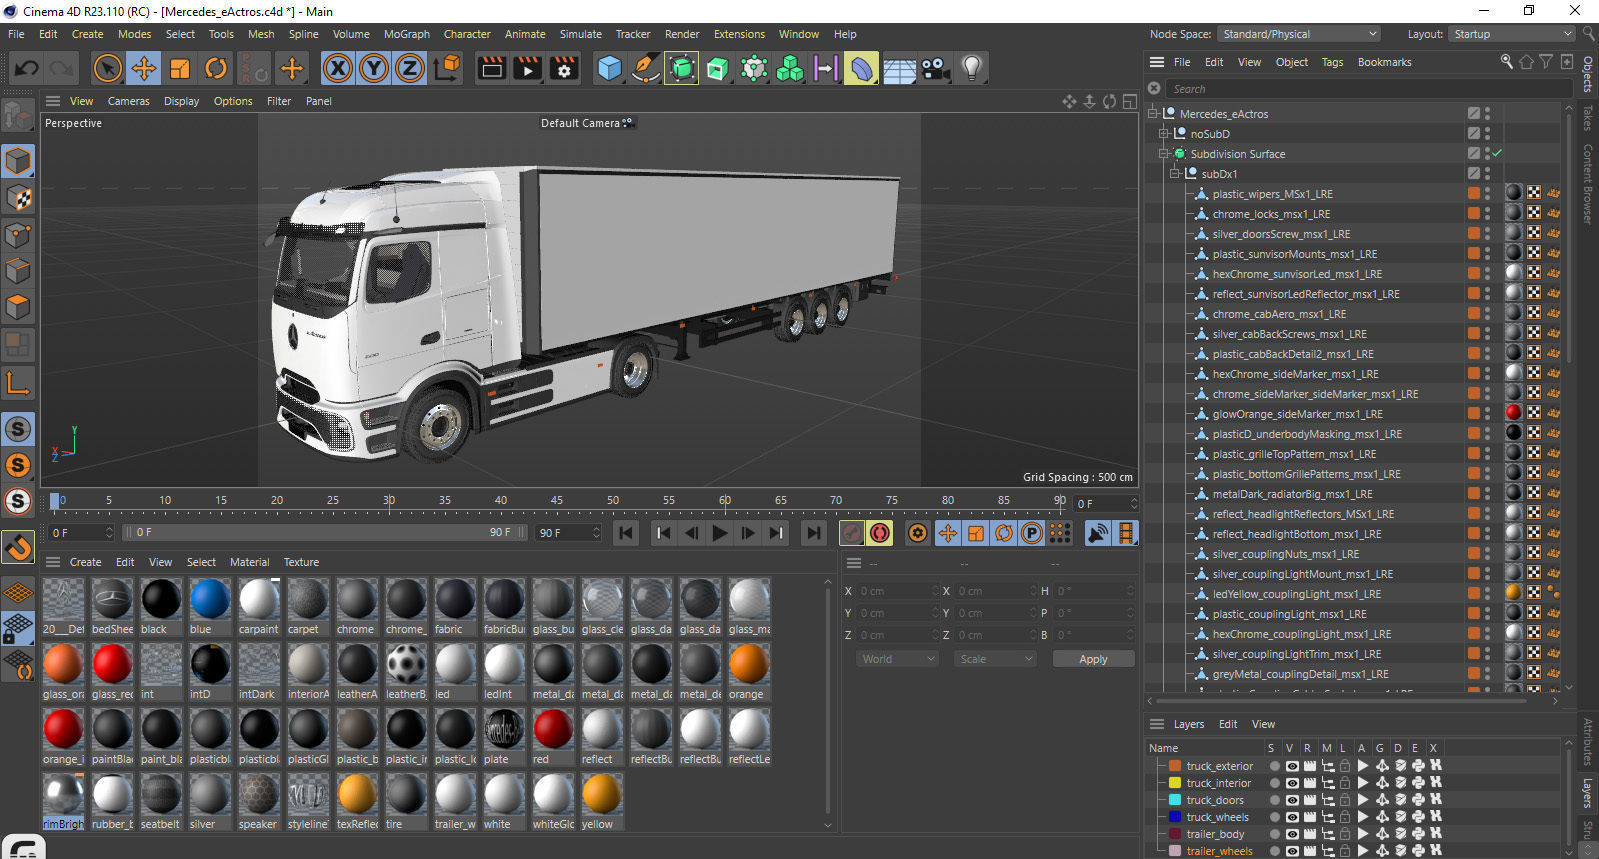The height and width of the screenshot is (859, 1599).
Task: Collapse the subDx1 null object
Action: [x=1175, y=174]
